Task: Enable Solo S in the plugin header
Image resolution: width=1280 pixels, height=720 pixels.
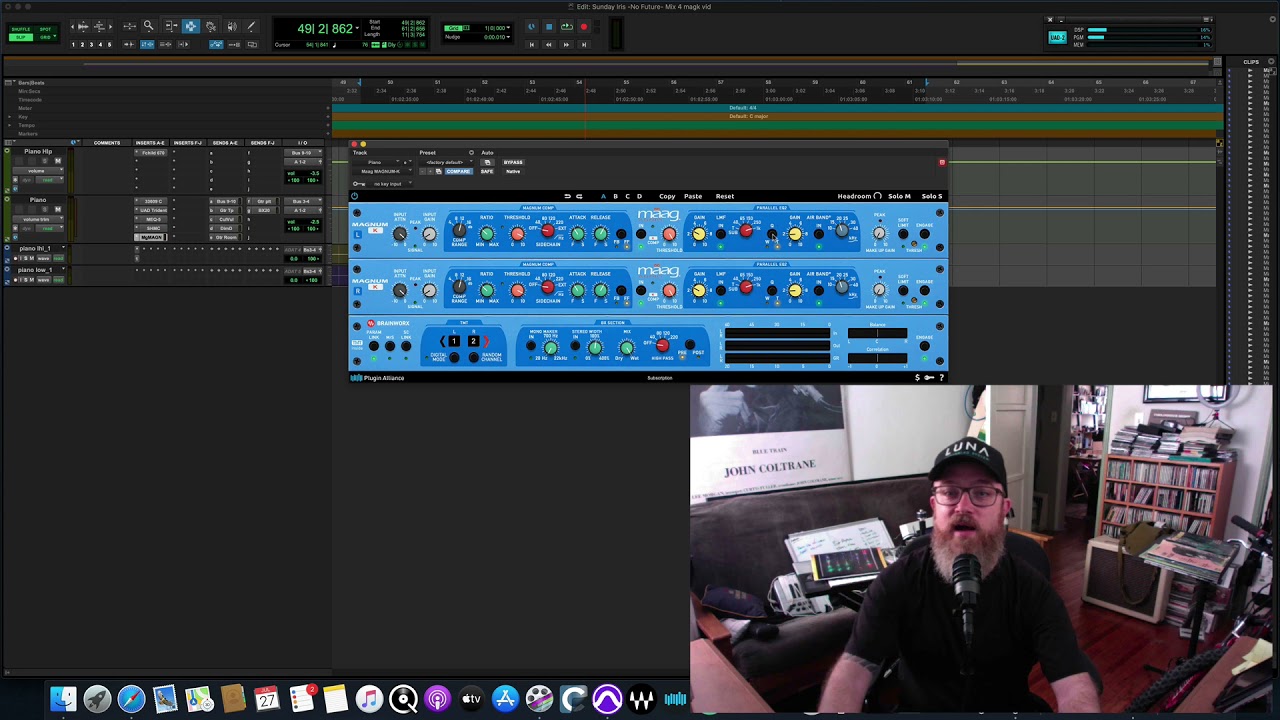Action: click(931, 196)
